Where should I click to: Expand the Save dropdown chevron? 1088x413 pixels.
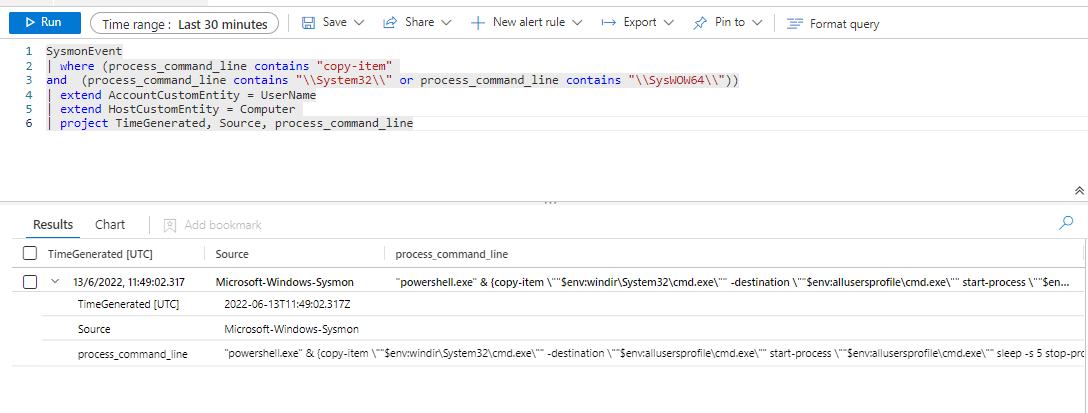click(x=359, y=22)
